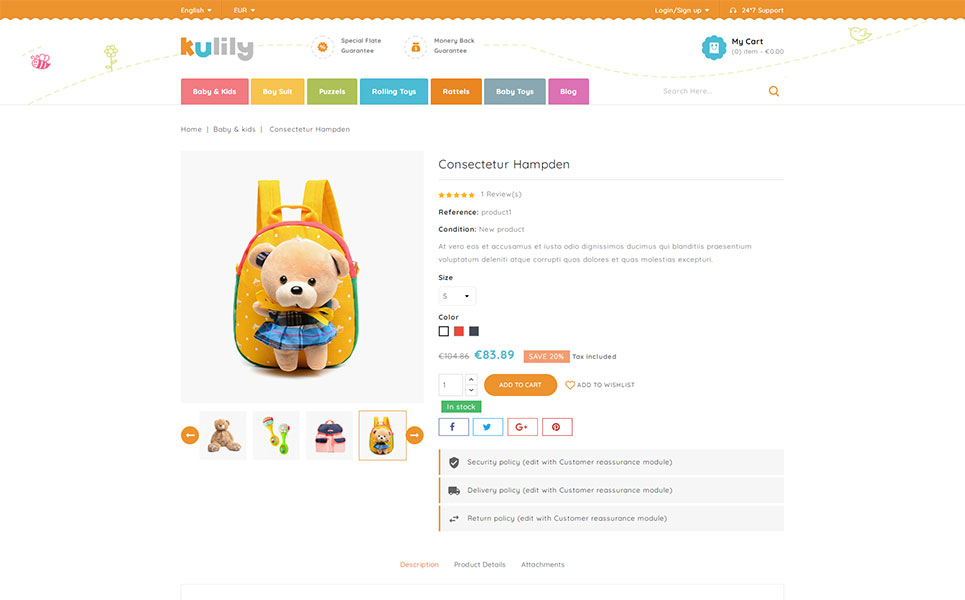
Task: Share product on Twitter
Action: click(x=487, y=427)
